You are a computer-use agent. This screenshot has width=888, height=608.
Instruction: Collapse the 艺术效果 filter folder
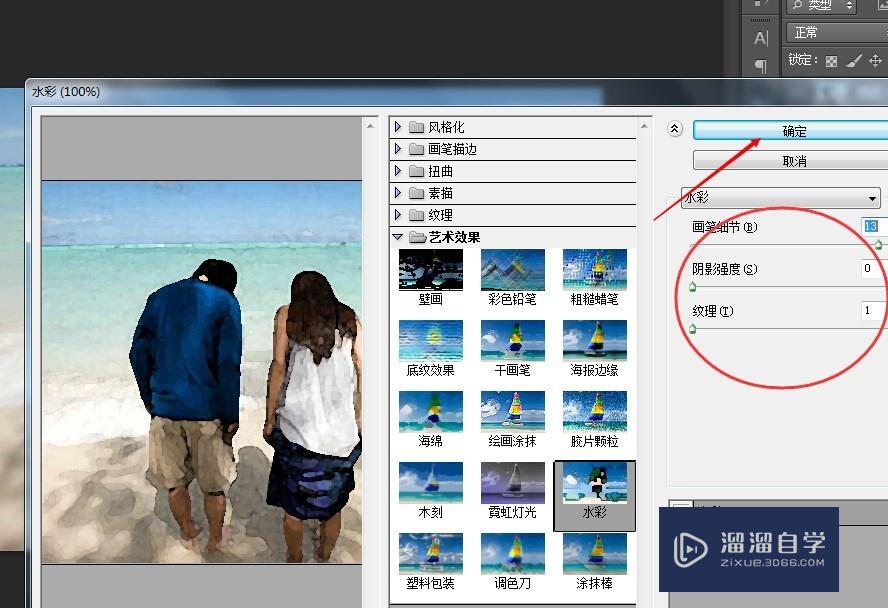point(398,237)
